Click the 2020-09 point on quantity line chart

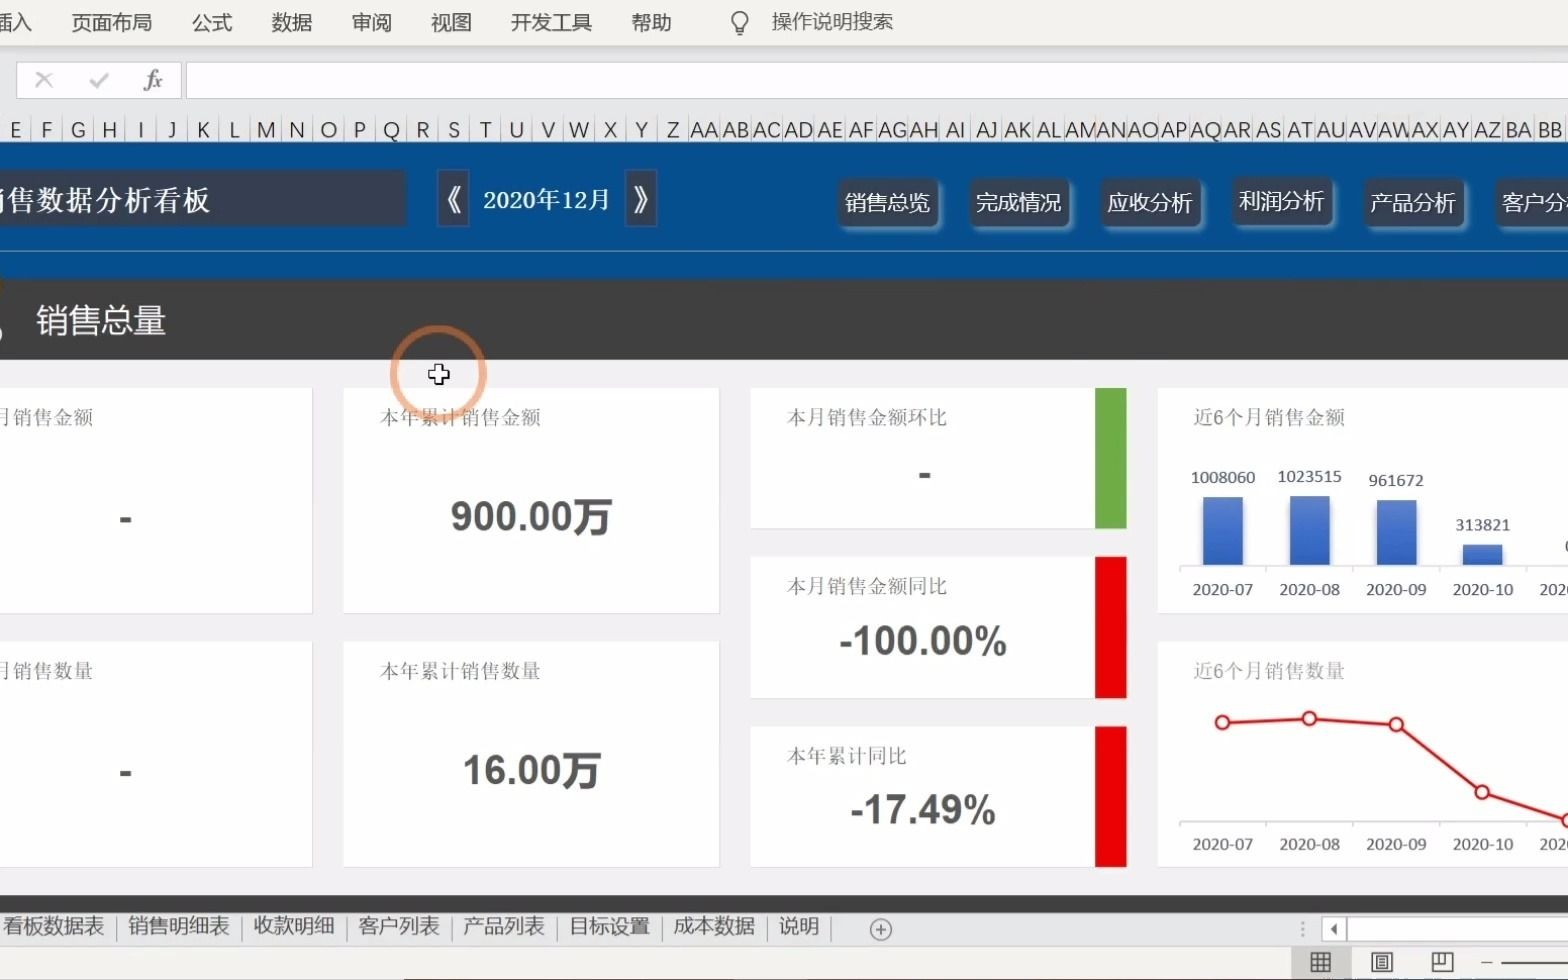click(x=1396, y=724)
